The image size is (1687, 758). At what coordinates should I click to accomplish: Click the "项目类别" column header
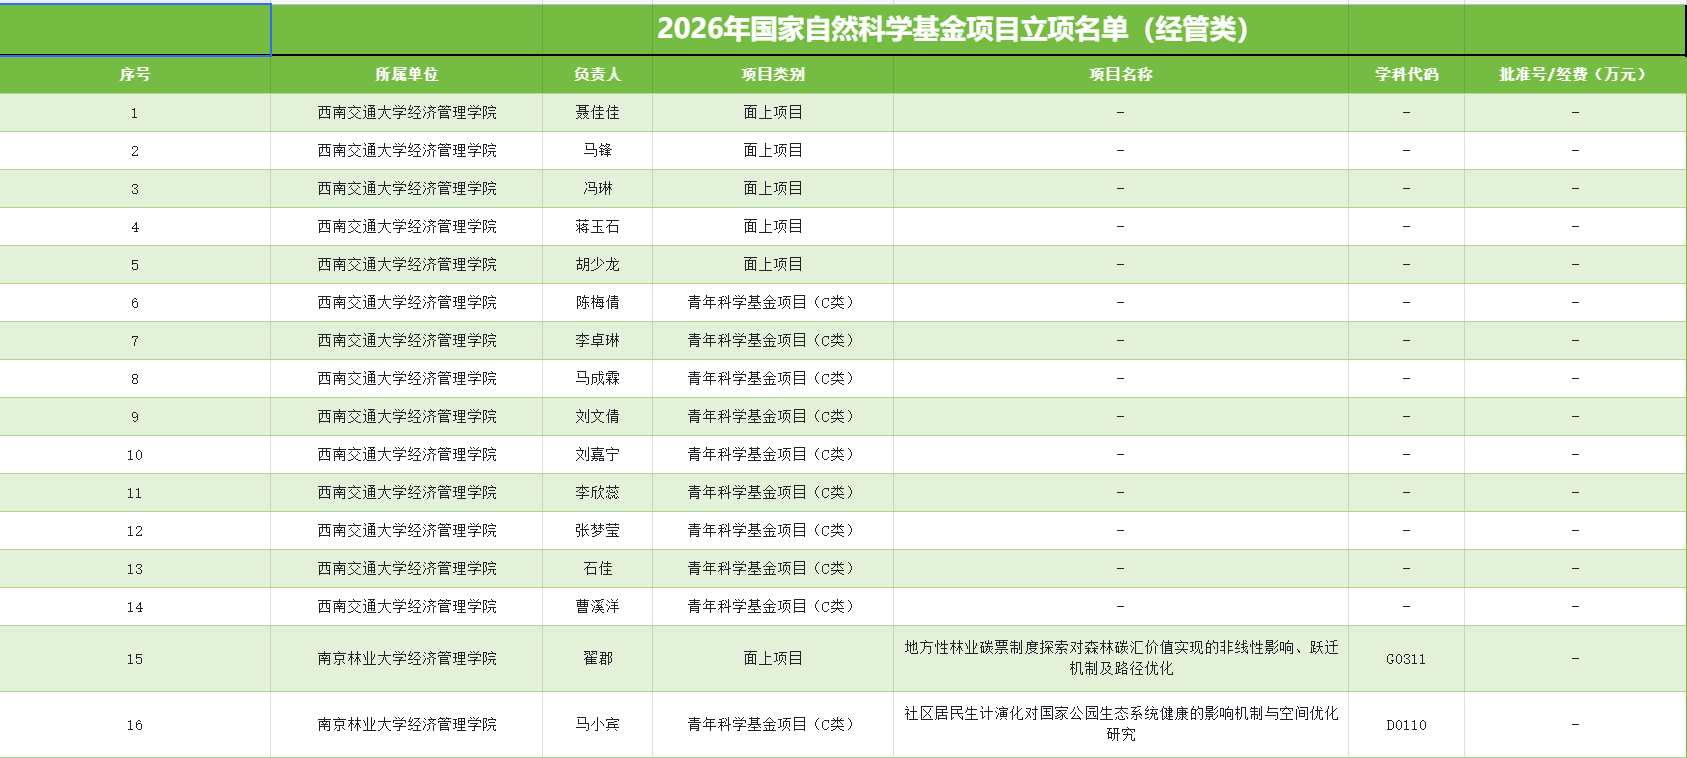pyautogui.click(x=772, y=74)
